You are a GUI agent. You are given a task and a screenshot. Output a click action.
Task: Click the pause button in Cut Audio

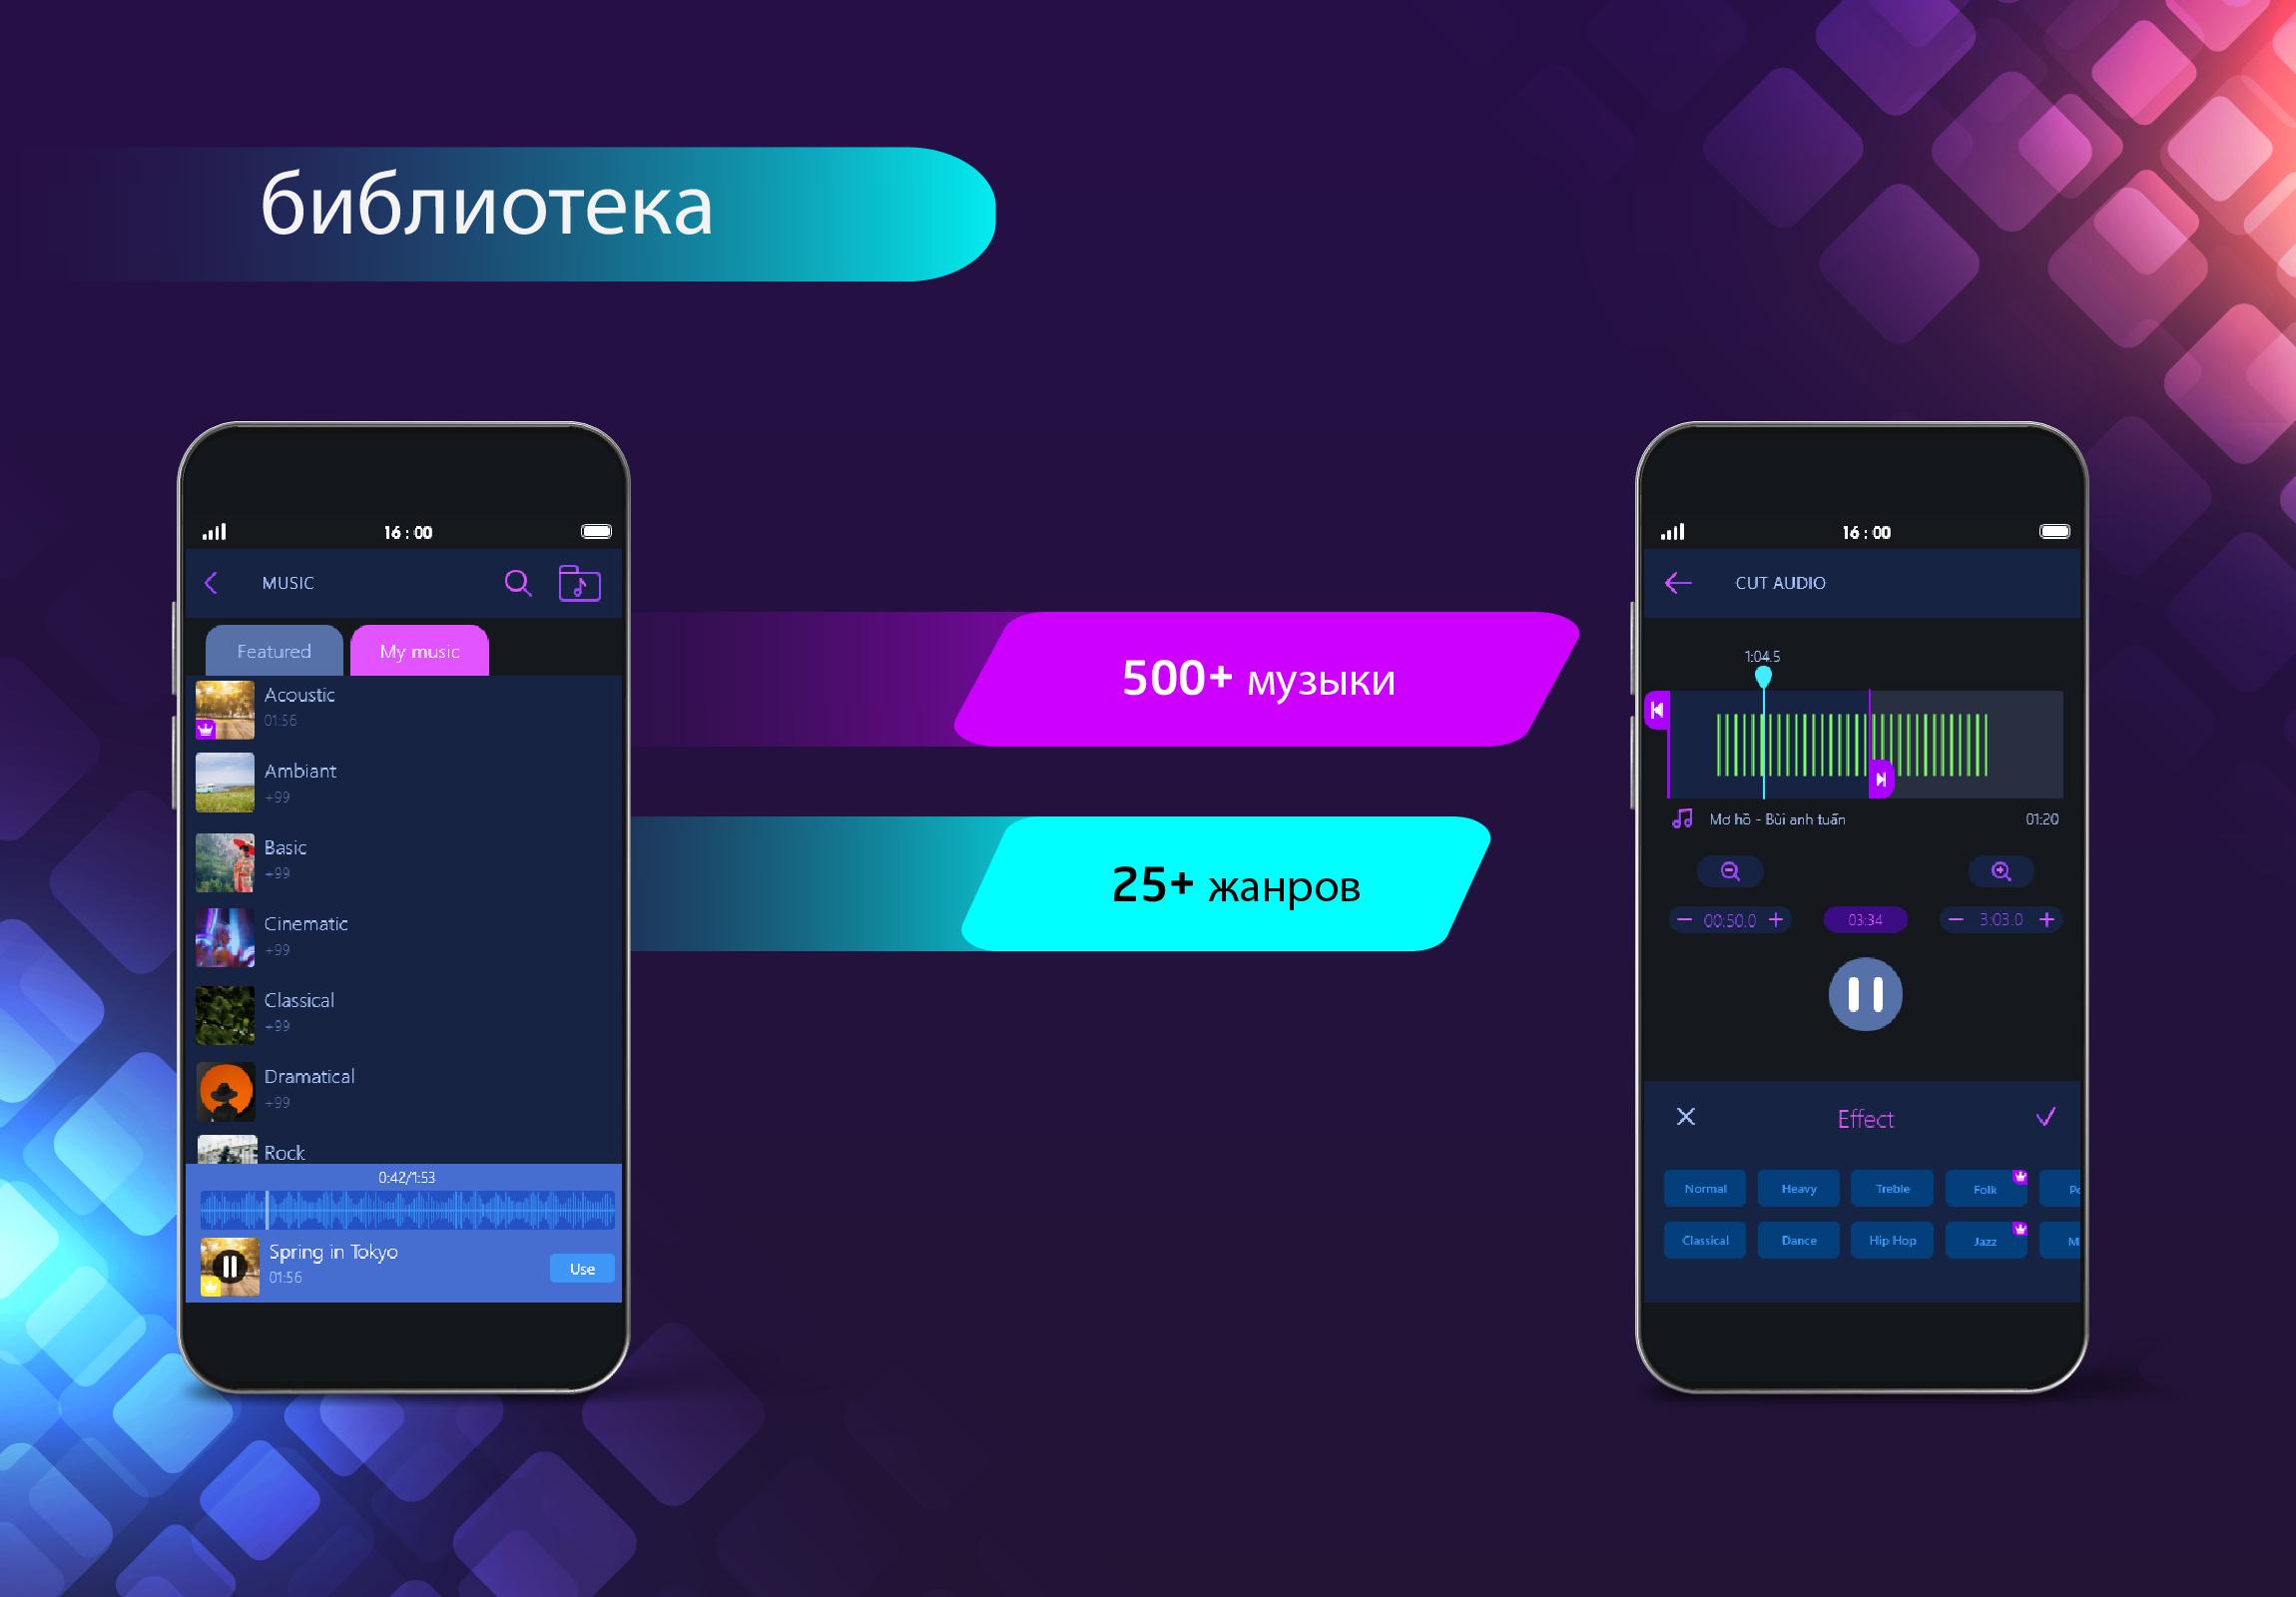click(1865, 995)
